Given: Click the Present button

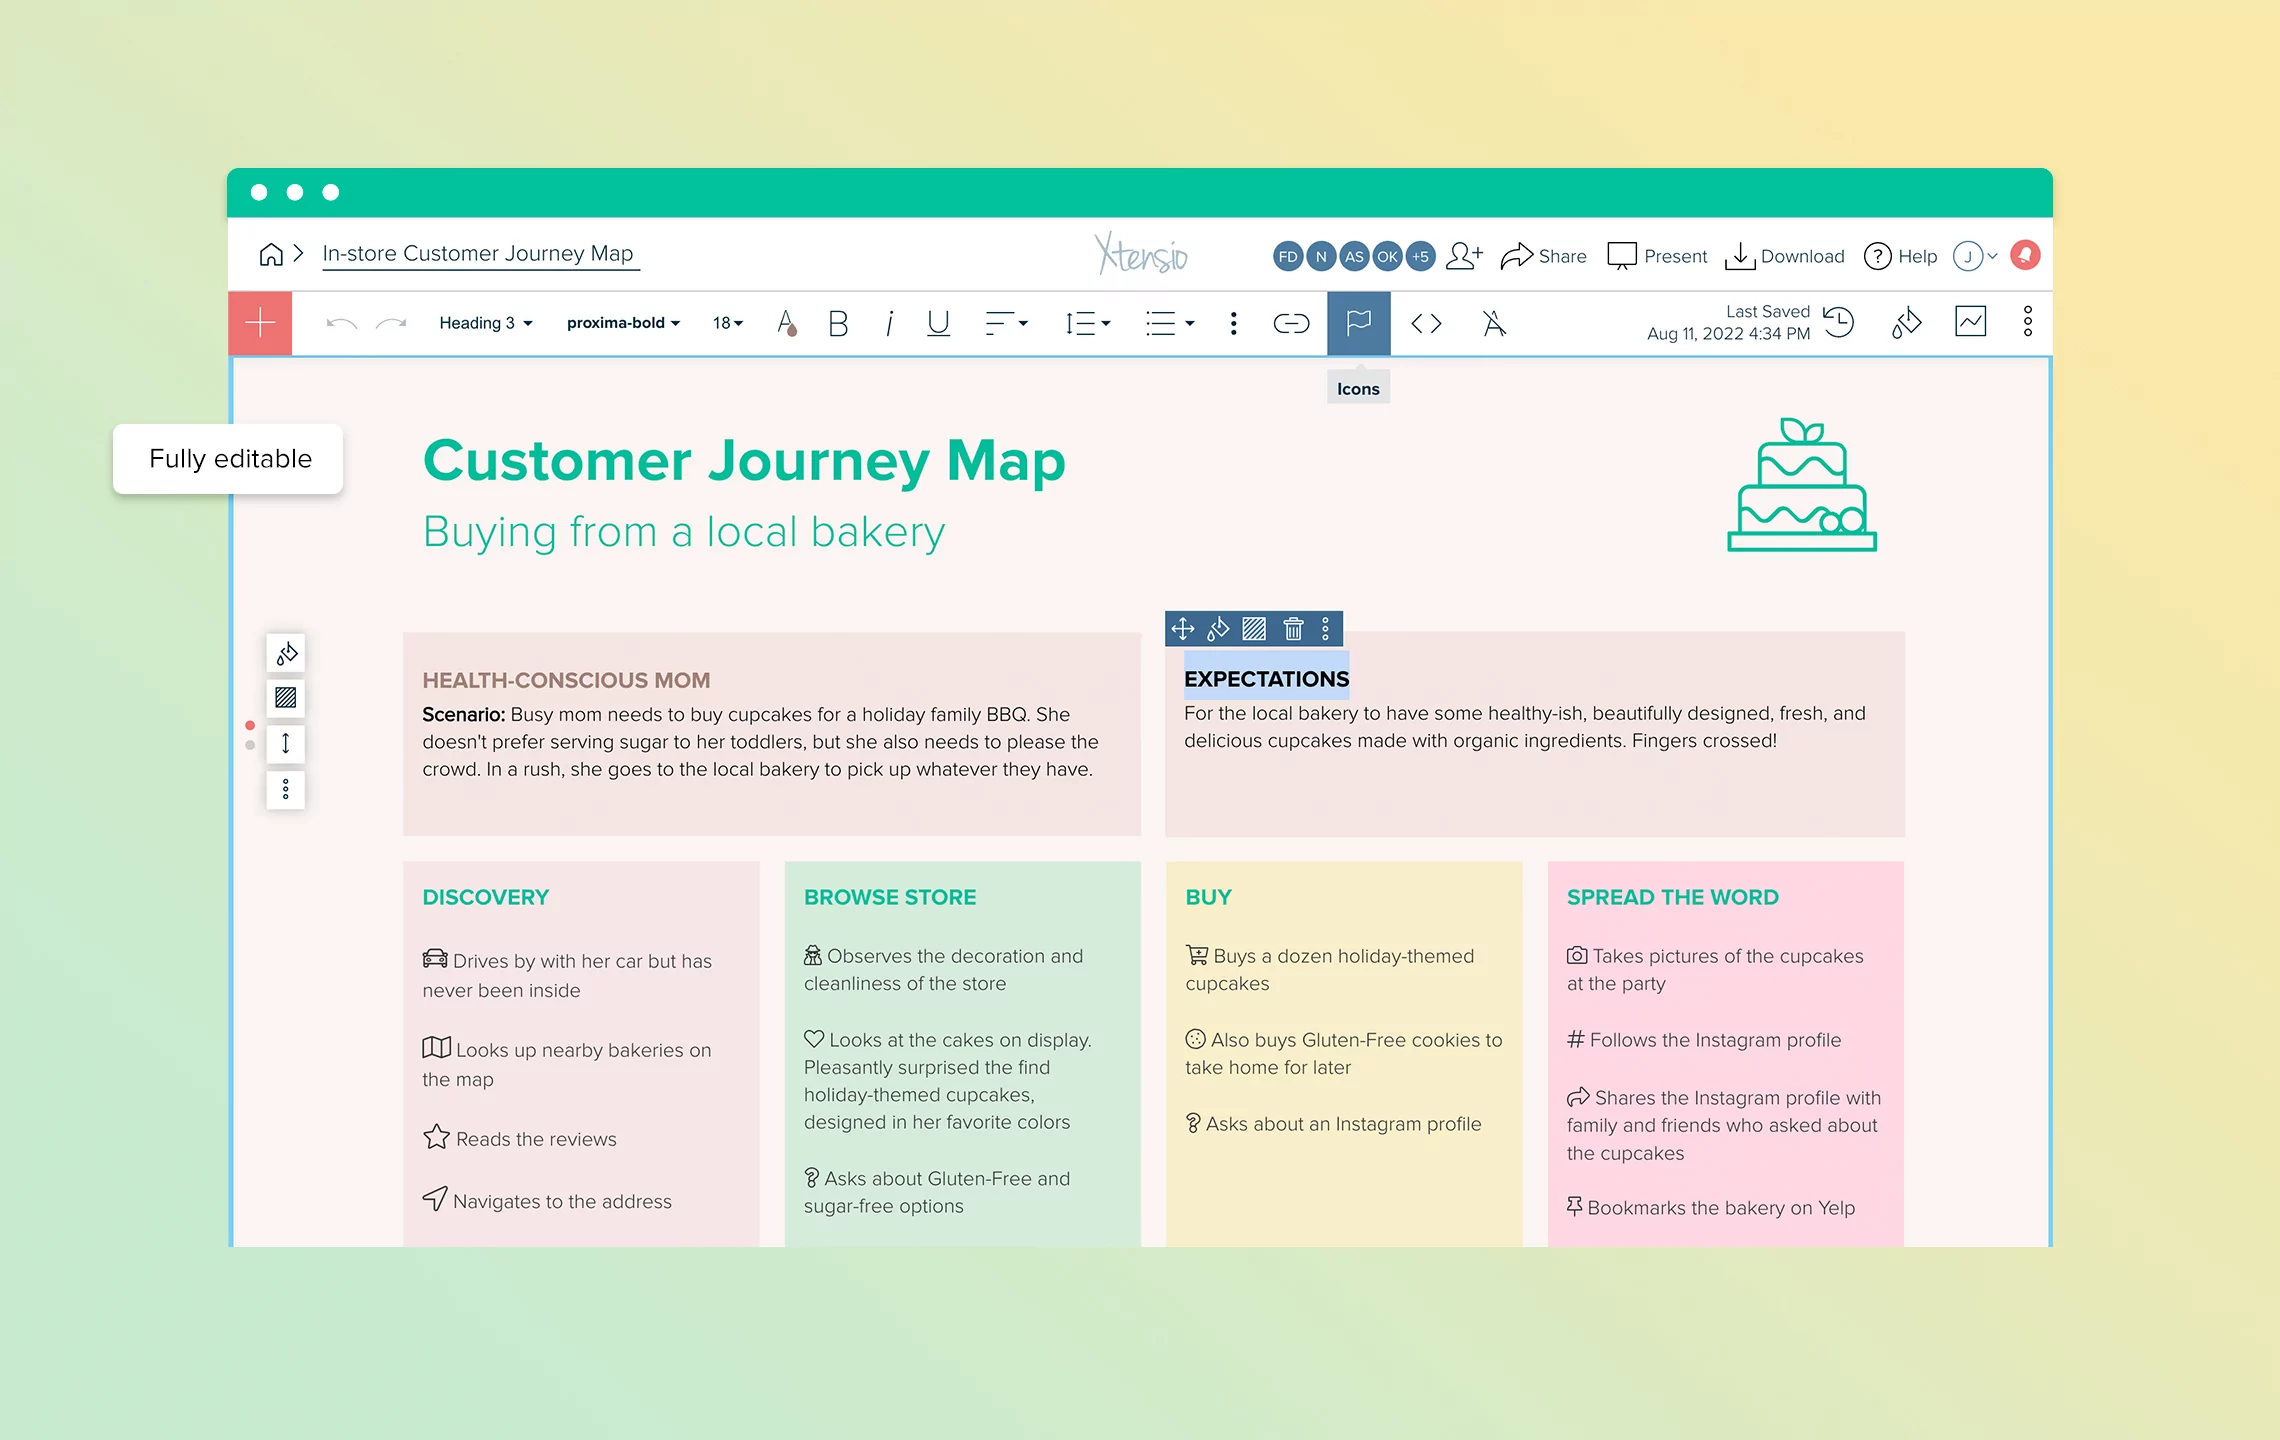Looking at the screenshot, I should 1657,255.
